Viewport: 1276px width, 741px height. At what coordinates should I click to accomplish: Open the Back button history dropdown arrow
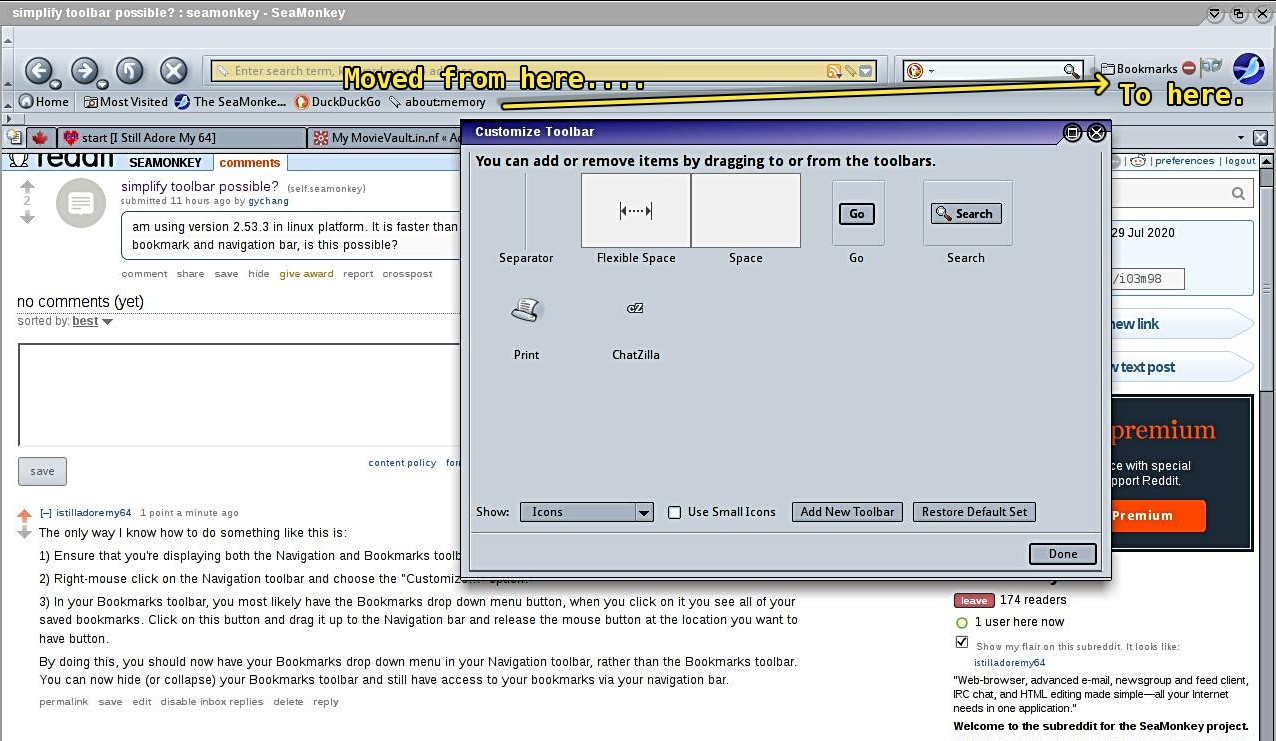tap(57, 83)
